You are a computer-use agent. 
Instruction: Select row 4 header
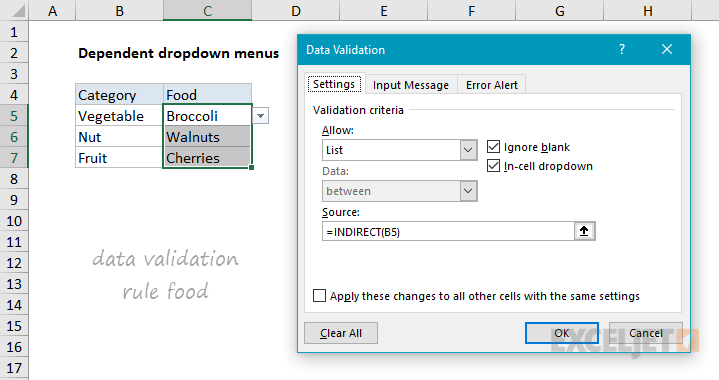14,95
